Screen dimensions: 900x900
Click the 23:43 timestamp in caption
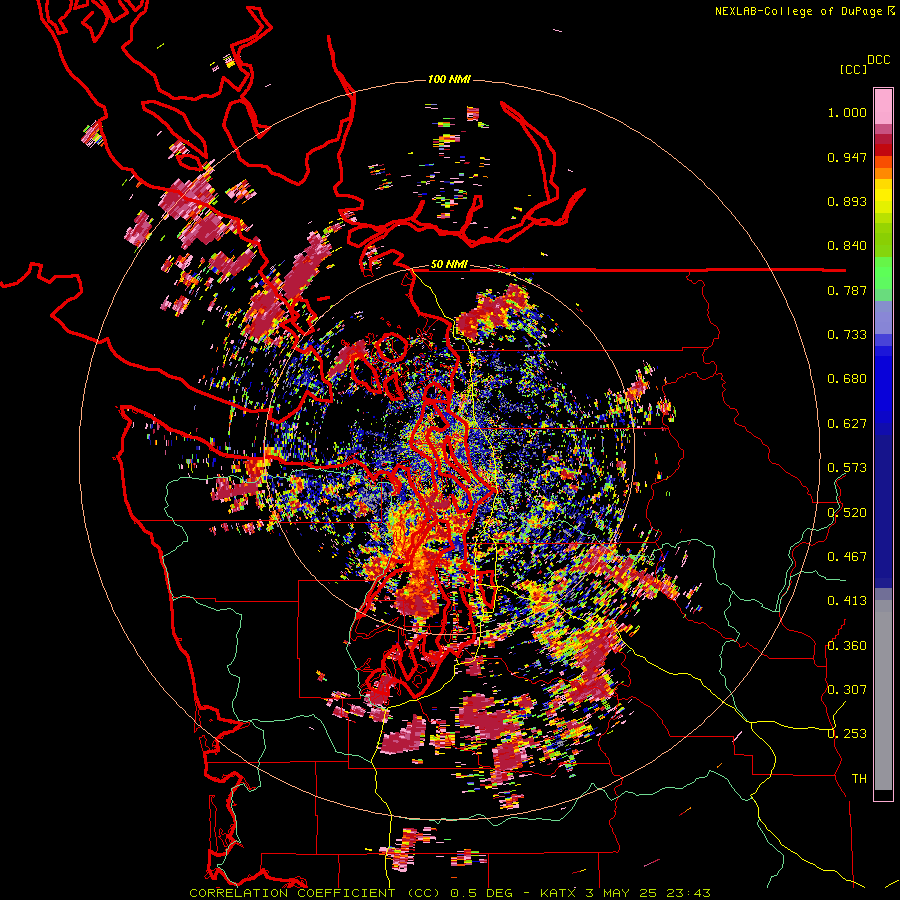point(690,893)
